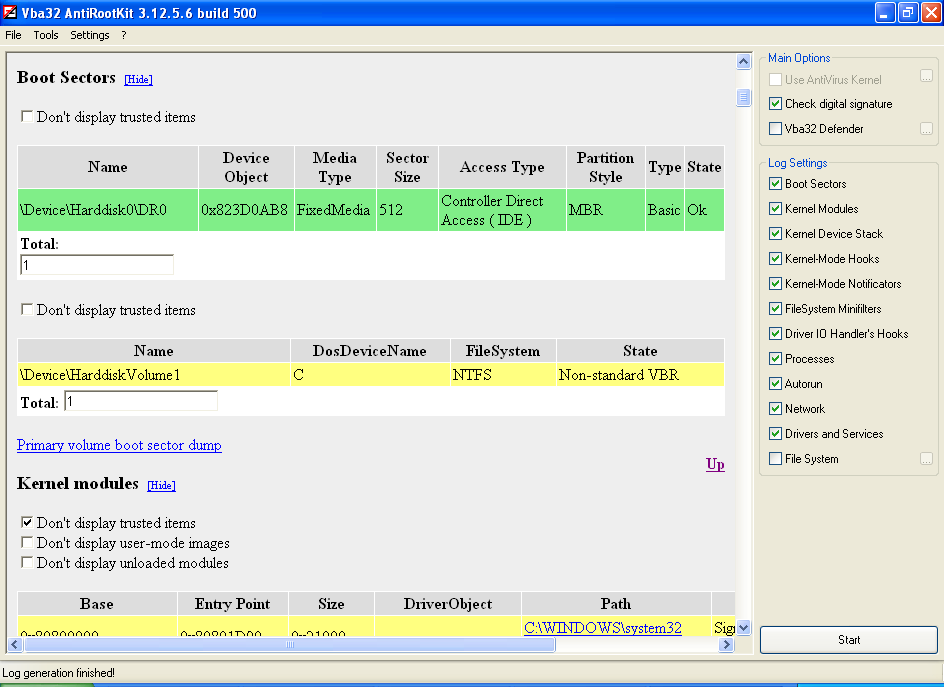Viewport: 944px width, 687px height.
Task: Click ellipsis button next to Vba32 Defender
Action: tap(927, 129)
